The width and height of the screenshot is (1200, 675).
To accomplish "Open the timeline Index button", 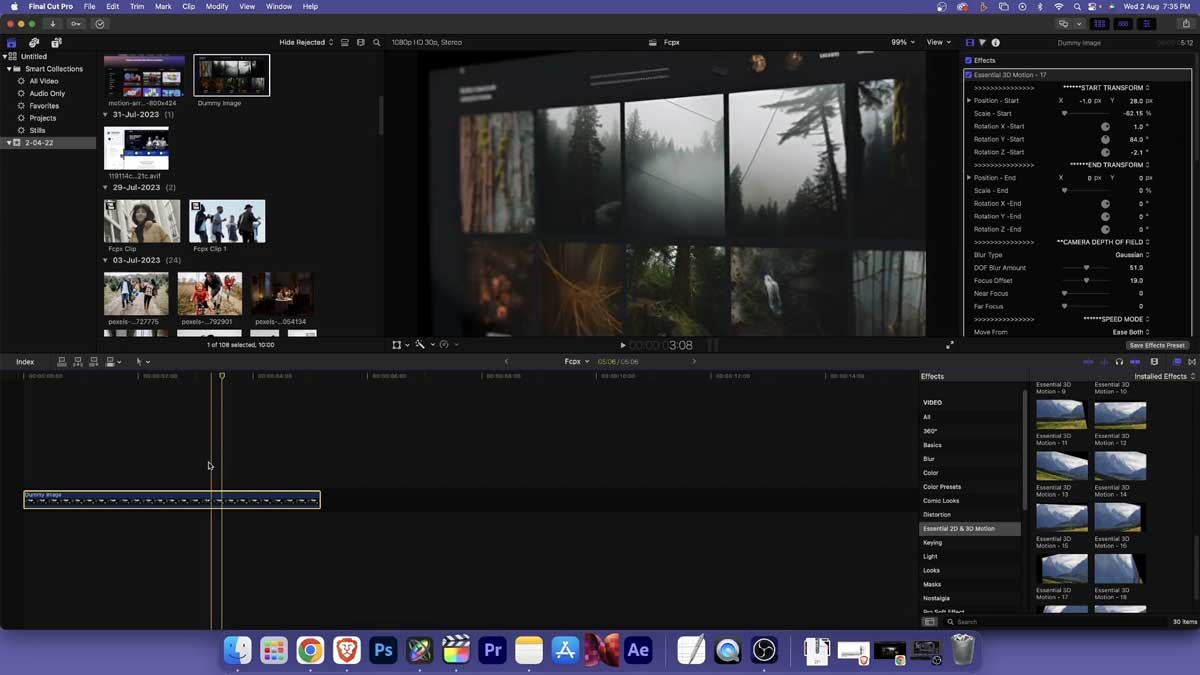I will pyautogui.click(x=25, y=362).
